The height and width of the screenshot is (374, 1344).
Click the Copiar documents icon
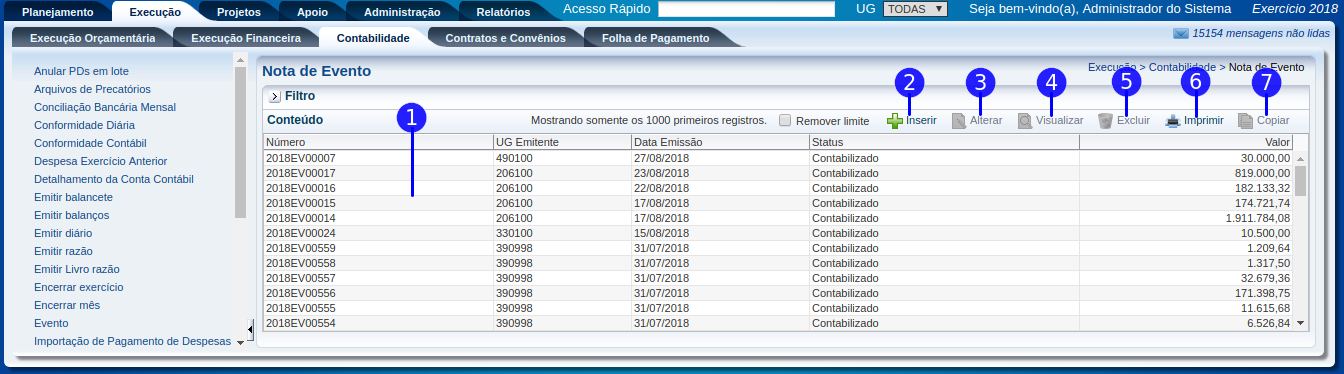[x=1245, y=121]
